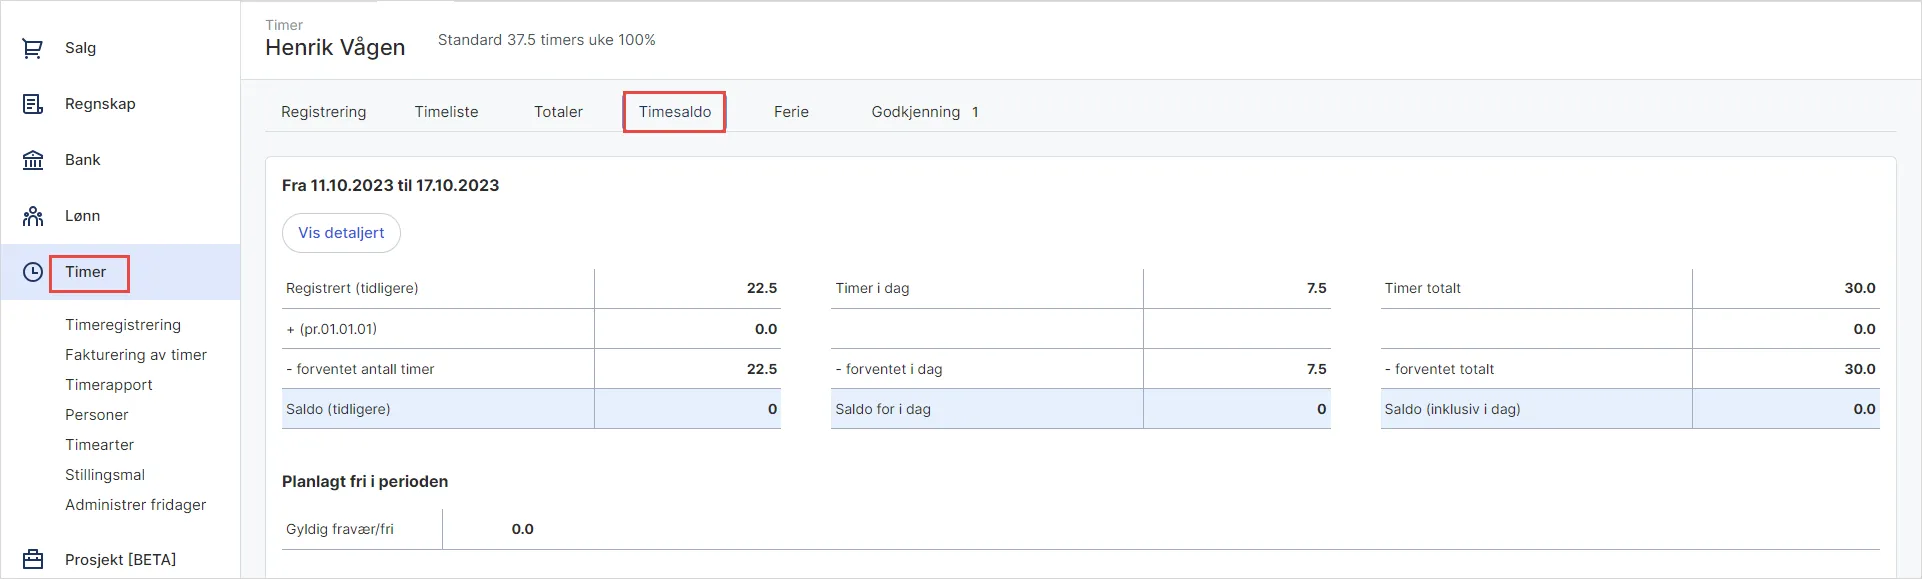Open the Timesaldo tab
This screenshot has width=1922, height=579.
click(x=675, y=112)
